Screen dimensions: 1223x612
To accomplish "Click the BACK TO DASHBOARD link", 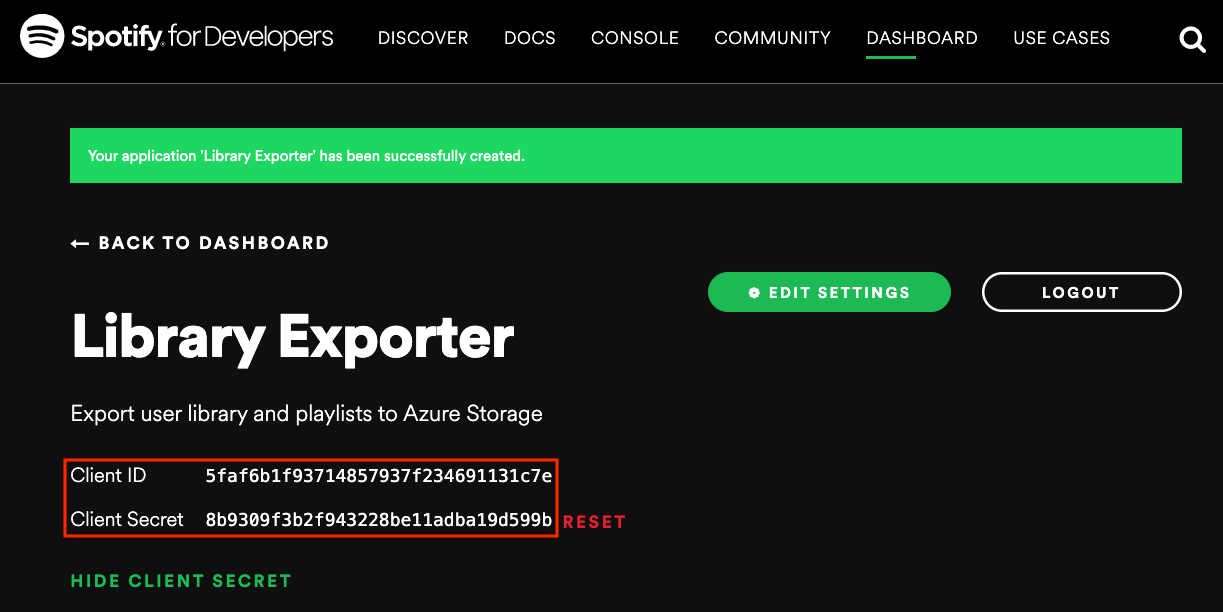I will (x=200, y=243).
